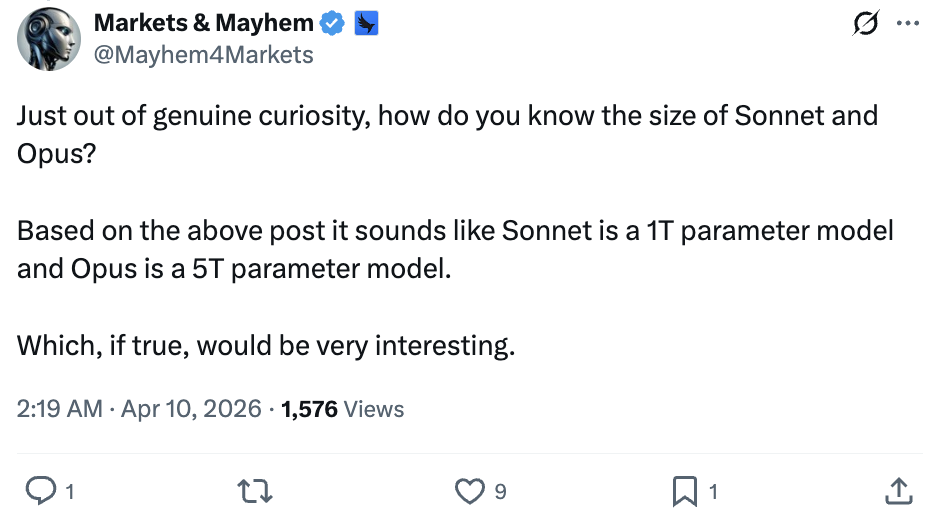The image size is (944, 516).
Task: Open the Markets & Mayhem display name
Action: click(x=204, y=24)
